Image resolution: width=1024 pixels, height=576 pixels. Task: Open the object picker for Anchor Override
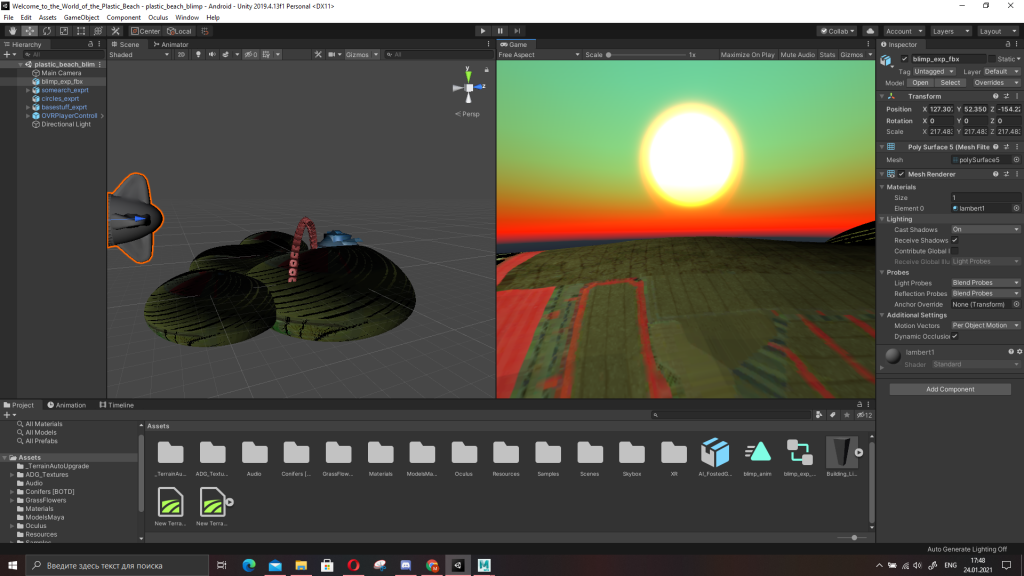(x=1016, y=304)
